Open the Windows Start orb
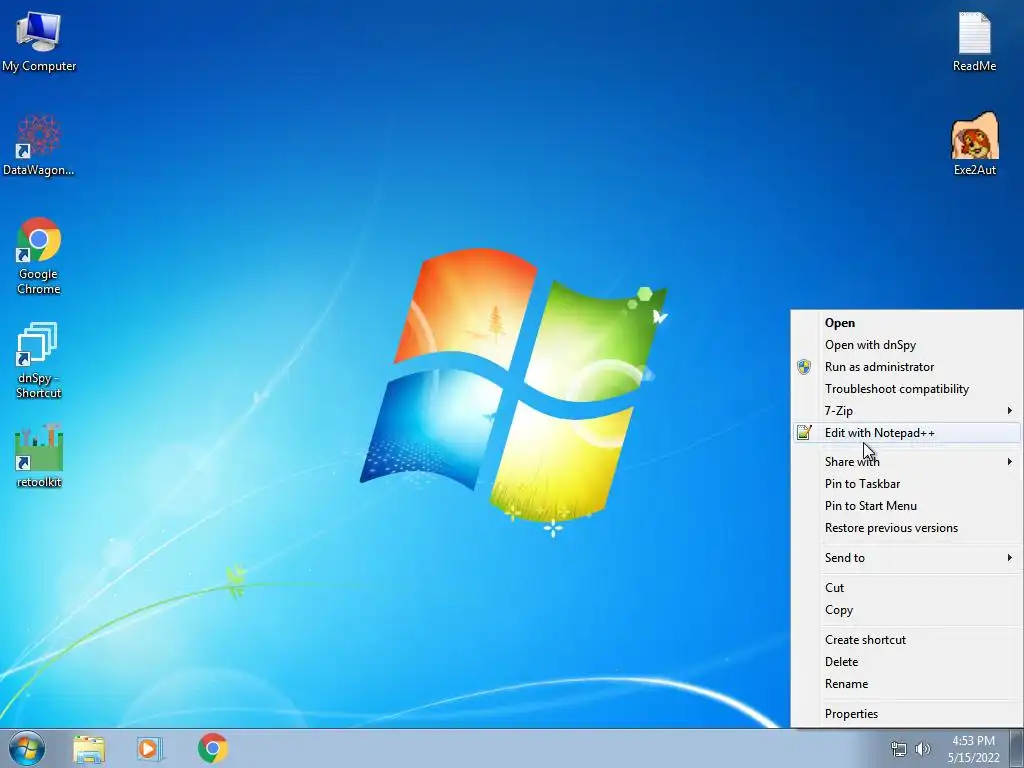1024x768 pixels. (x=27, y=748)
